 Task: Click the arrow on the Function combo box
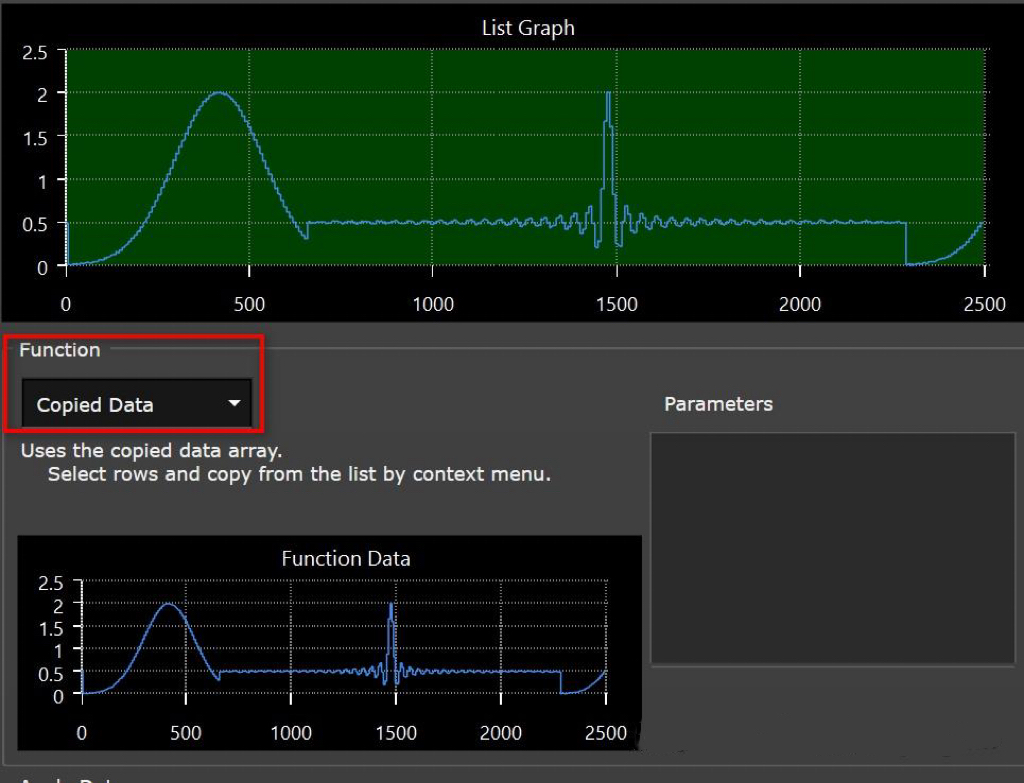[234, 404]
